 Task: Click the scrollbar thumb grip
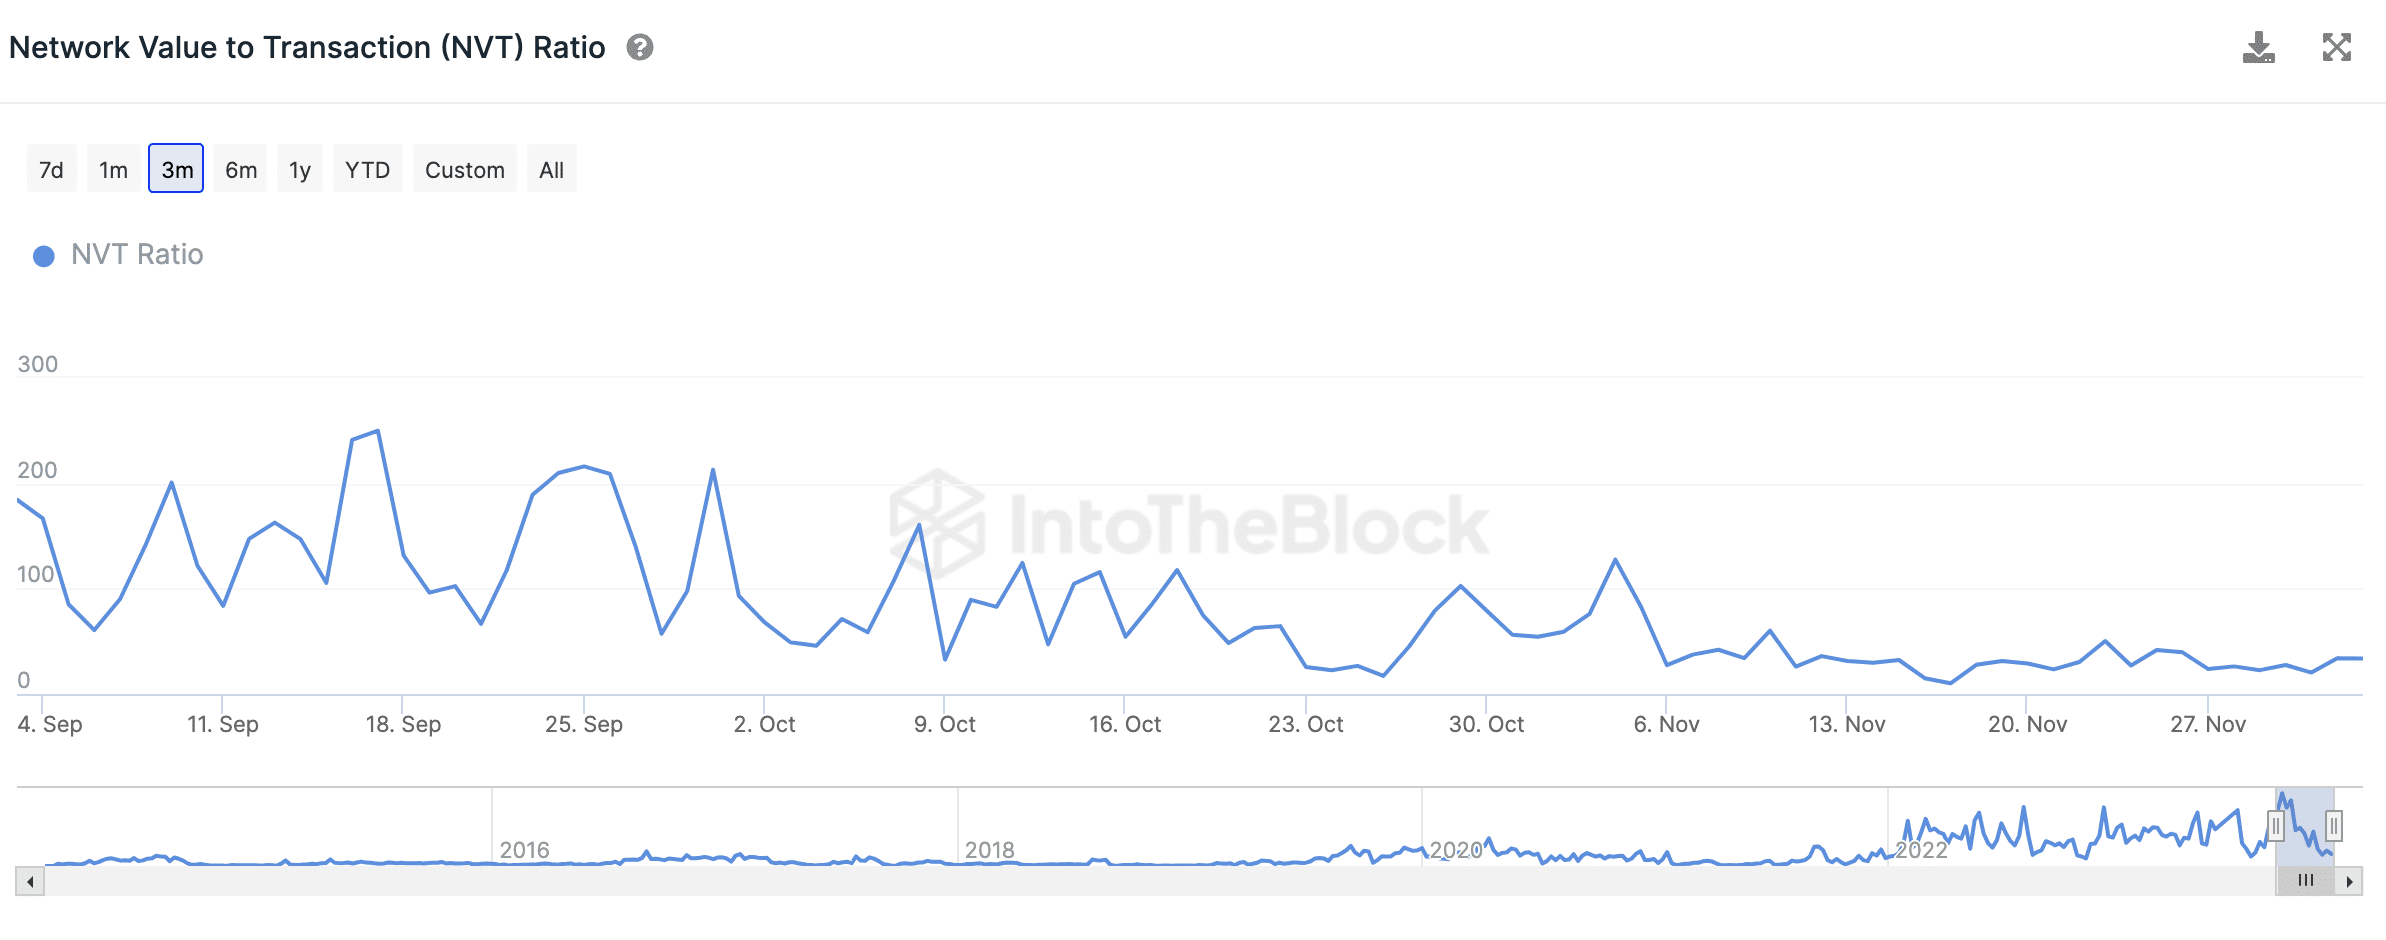pyautogui.click(x=2306, y=881)
